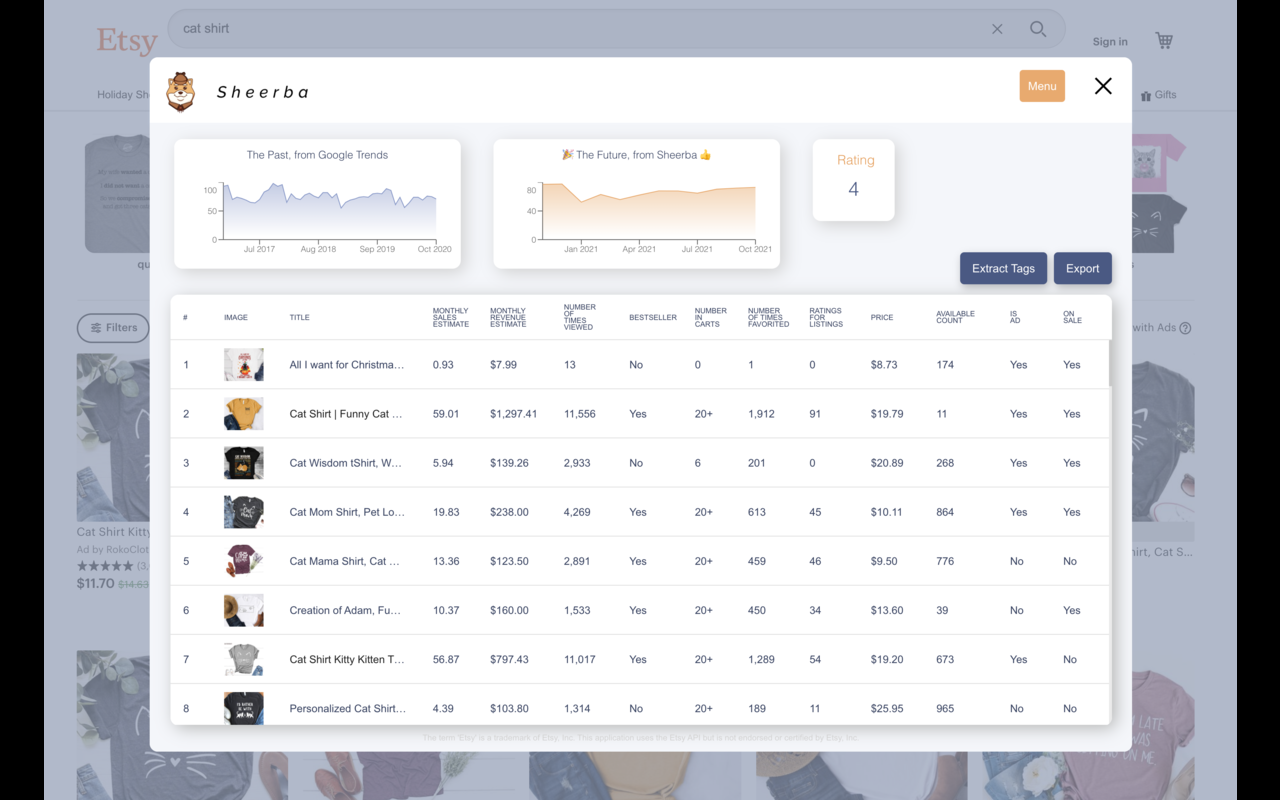
Task: Click the 59.01 monthly sales cell
Action: [x=446, y=414]
